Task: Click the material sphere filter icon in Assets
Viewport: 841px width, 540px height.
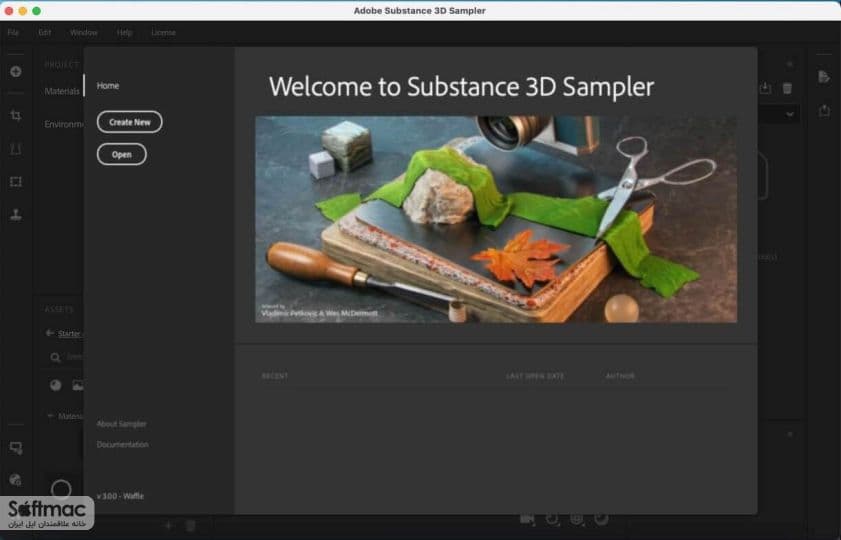Action: 55,385
